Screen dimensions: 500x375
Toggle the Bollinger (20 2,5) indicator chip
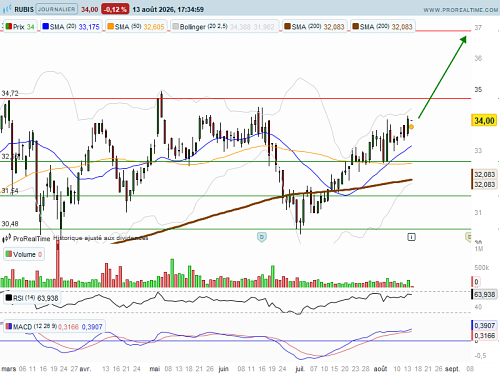[224, 27]
